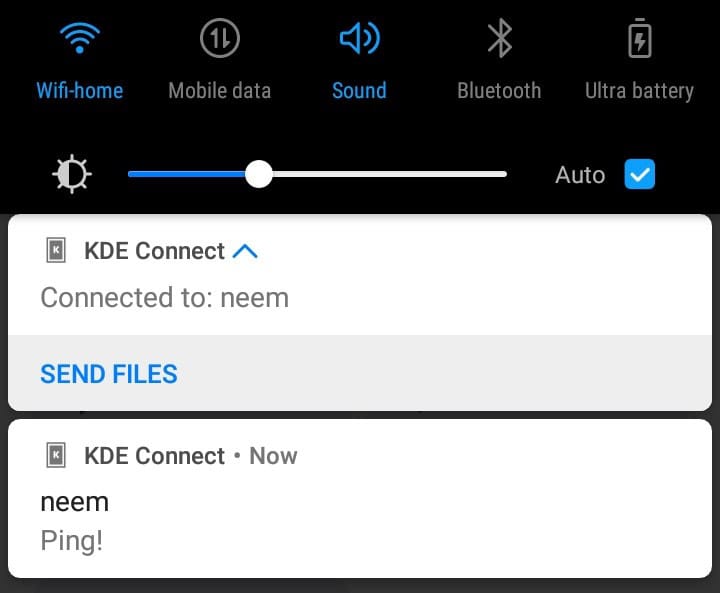
Task: Toggle Wi-Fi via the Wifi-home label
Action: pos(79,90)
